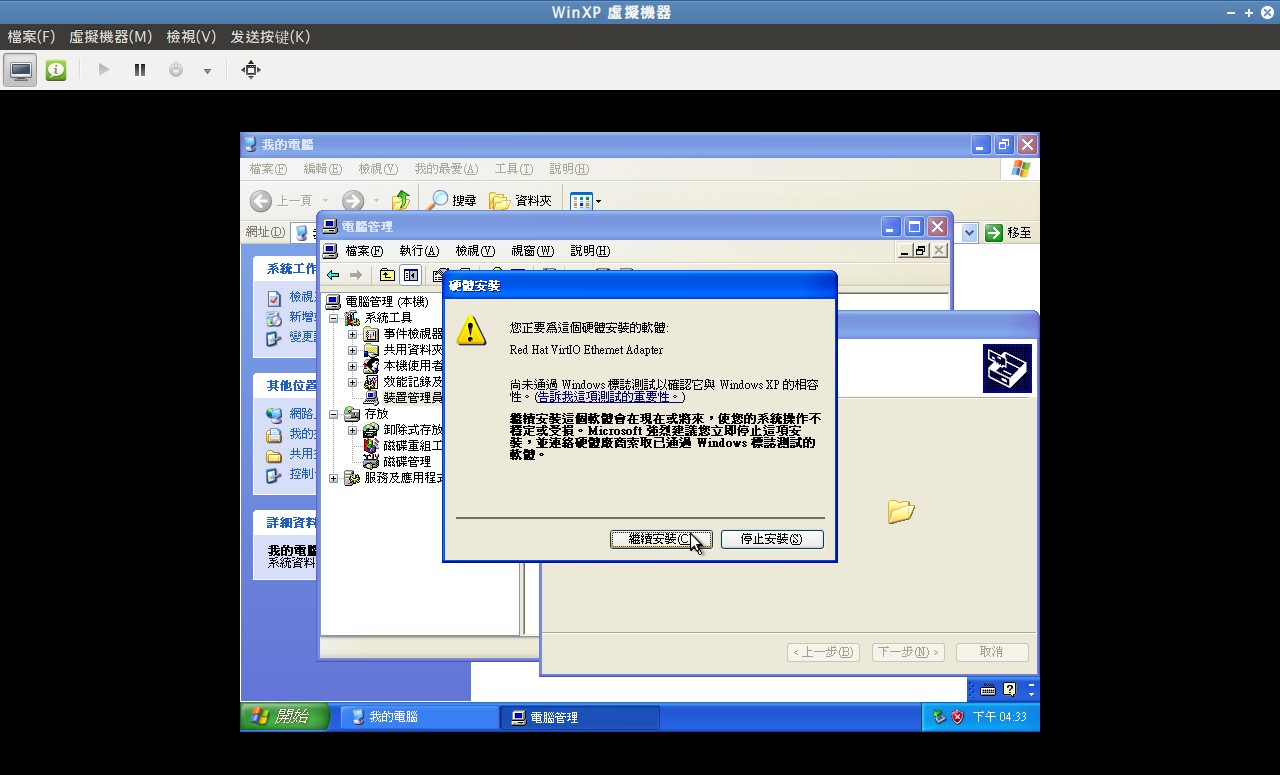Click the 共用 shared documents sidebar icon

click(x=274, y=454)
